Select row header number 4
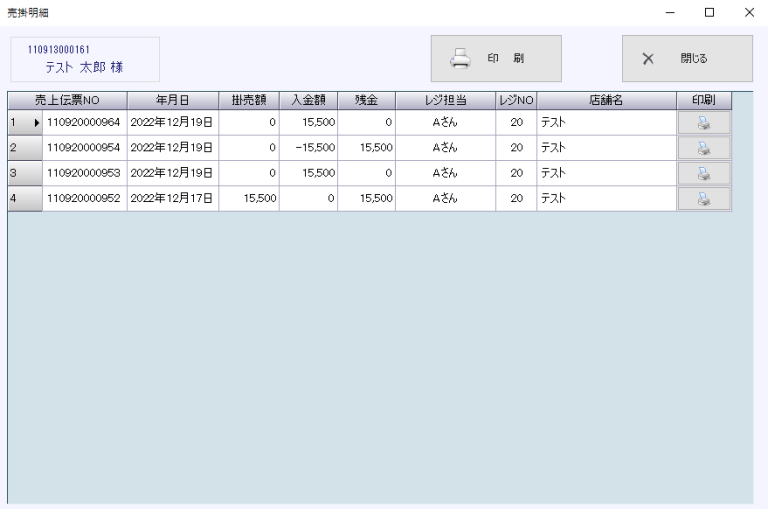This screenshot has height=509, width=768. pyautogui.click(x=25, y=199)
